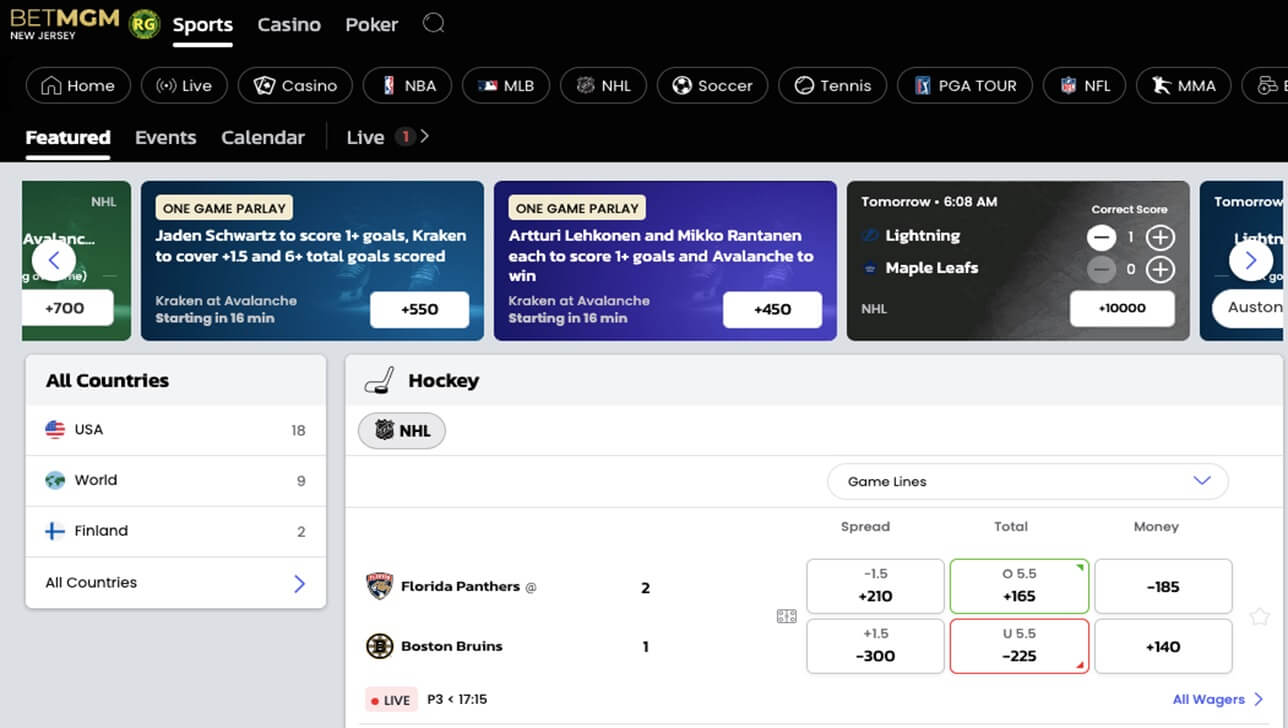
Task: Increase Lightning correct score
Action: (x=1160, y=238)
